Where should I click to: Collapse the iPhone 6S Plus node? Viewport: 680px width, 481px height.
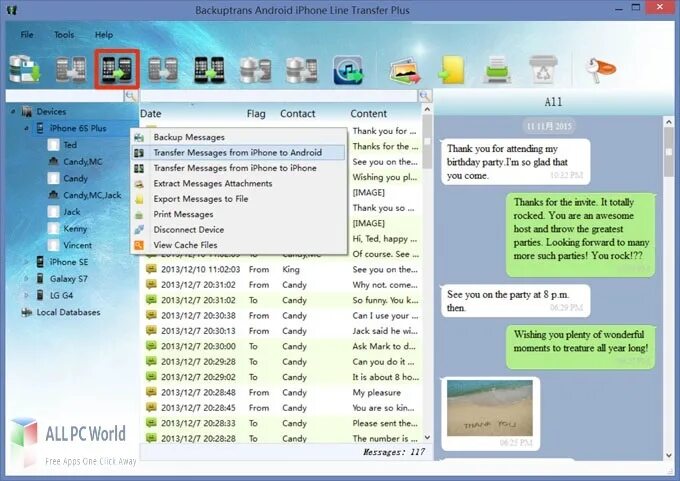(26, 128)
